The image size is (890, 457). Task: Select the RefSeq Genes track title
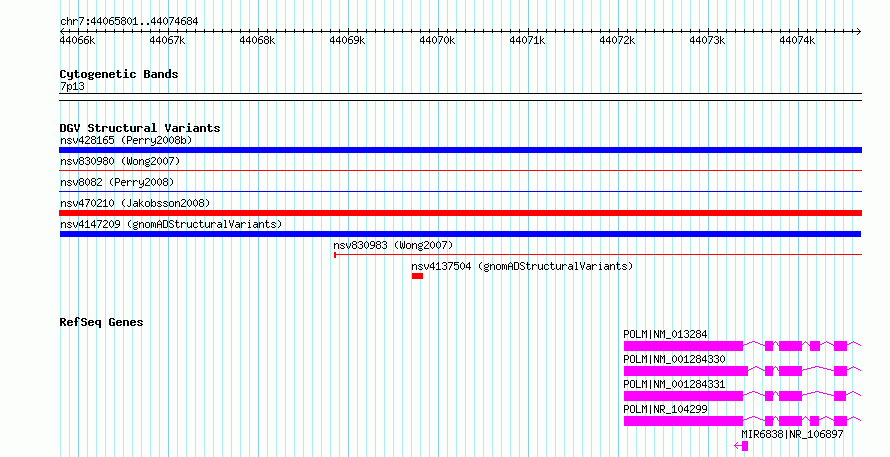point(101,322)
